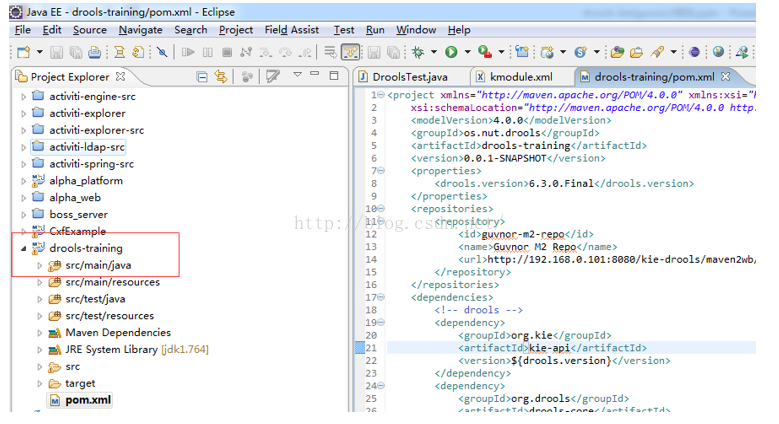Viewport: 779px width, 424px height.
Task: Open the Search flashlight dropdown arrow
Action: click(674, 52)
